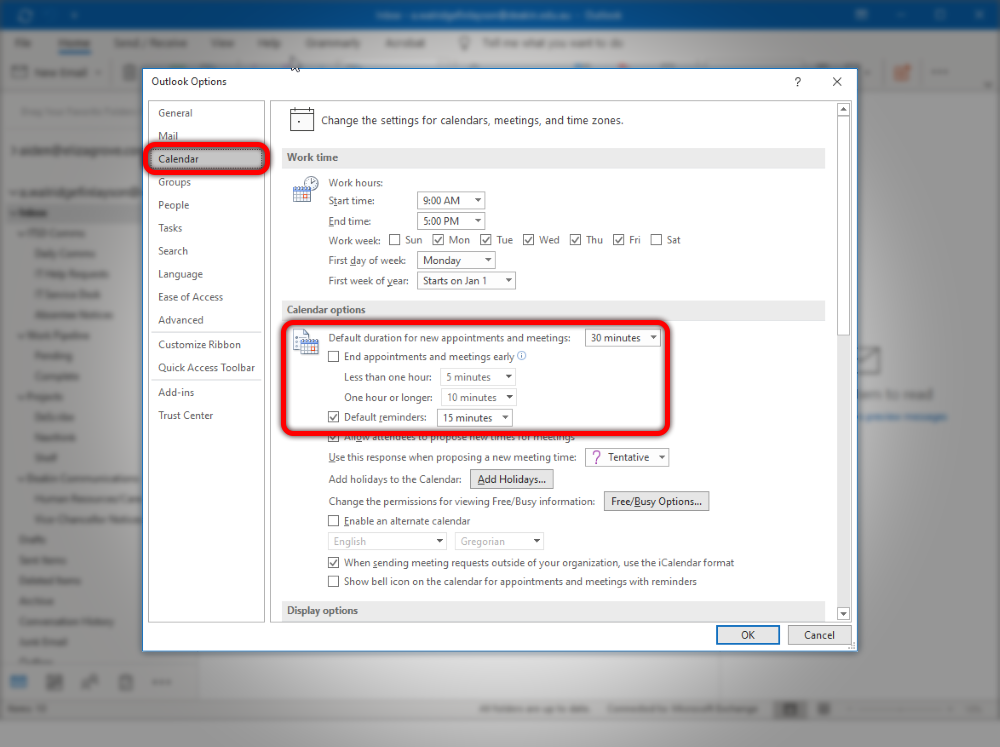This screenshot has height=747, width=1000.
Task: Open People view in Outlook navigation bar
Action: click(x=89, y=682)
